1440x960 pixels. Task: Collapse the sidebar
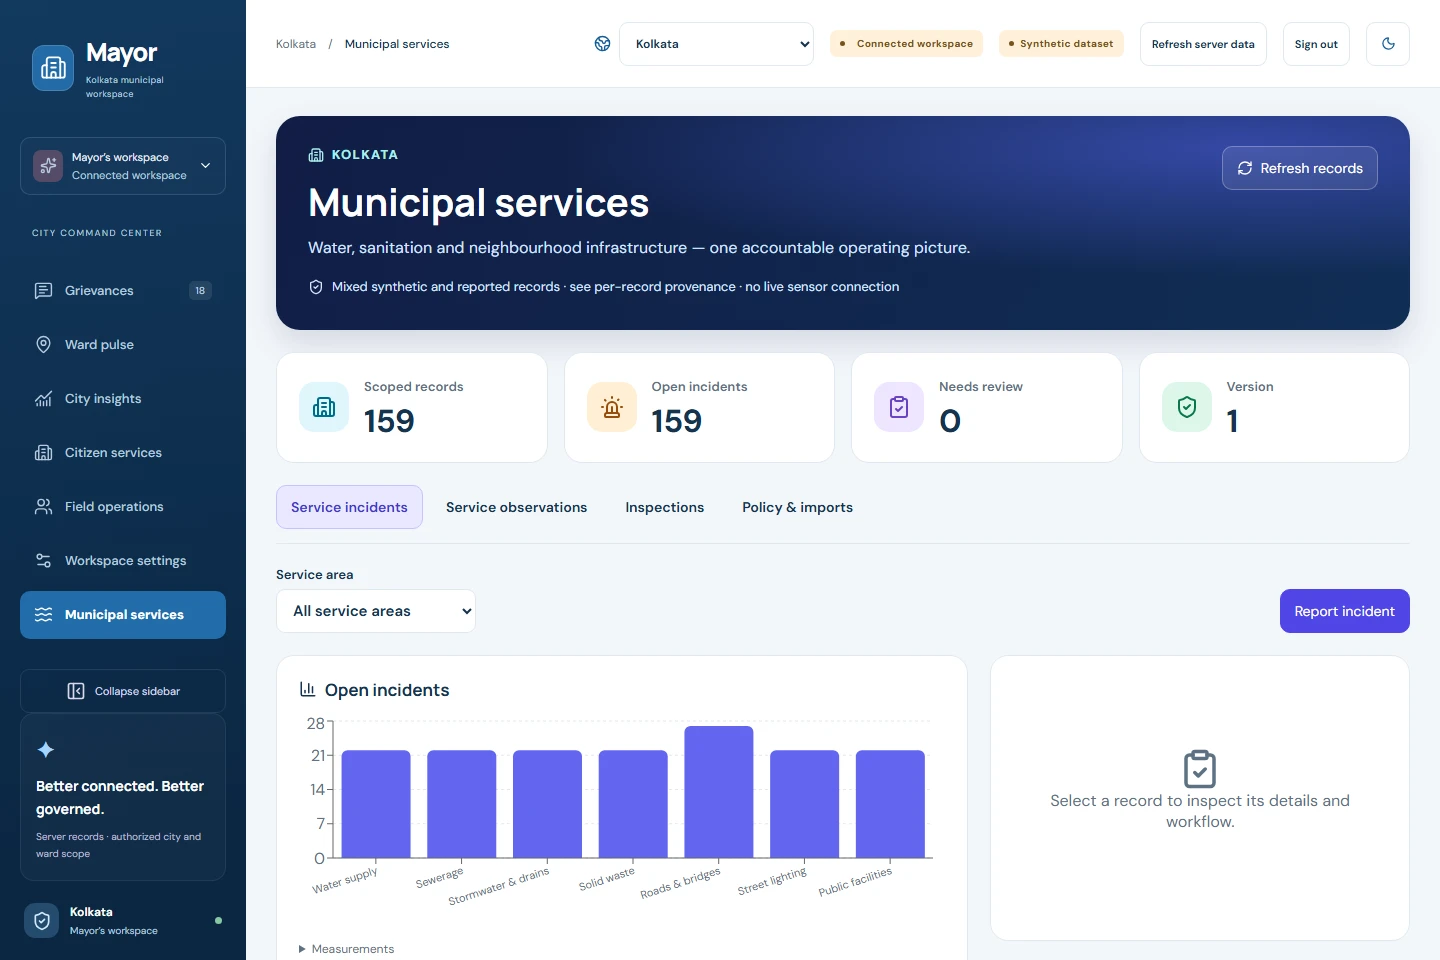[123, 691]
